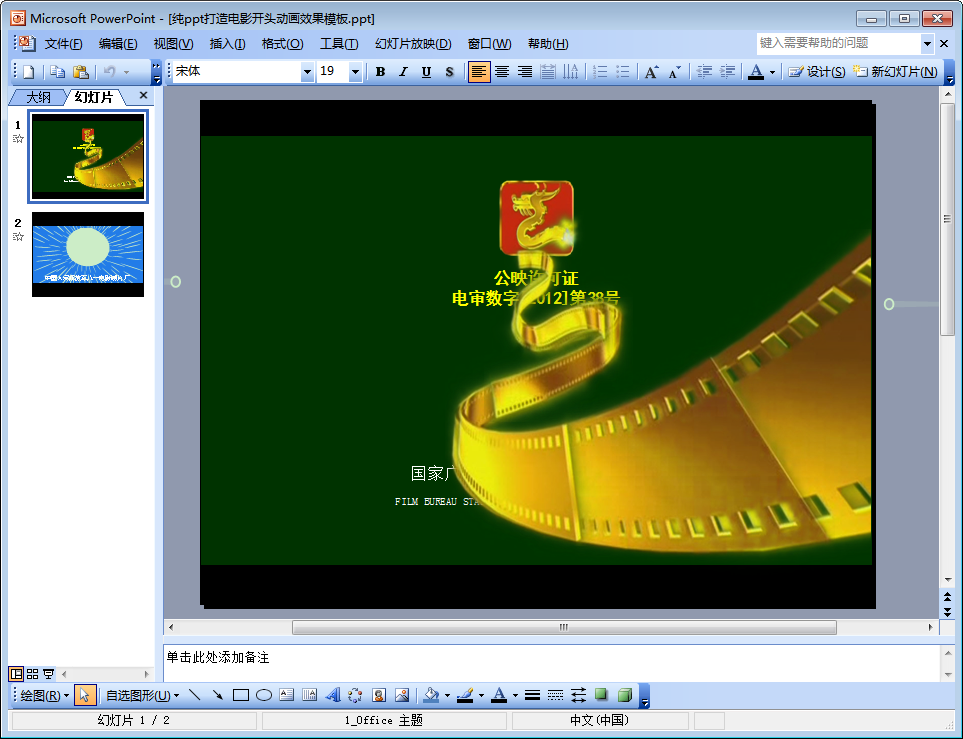
Task: Toggle text Shadow formatting
Action: 449,72
